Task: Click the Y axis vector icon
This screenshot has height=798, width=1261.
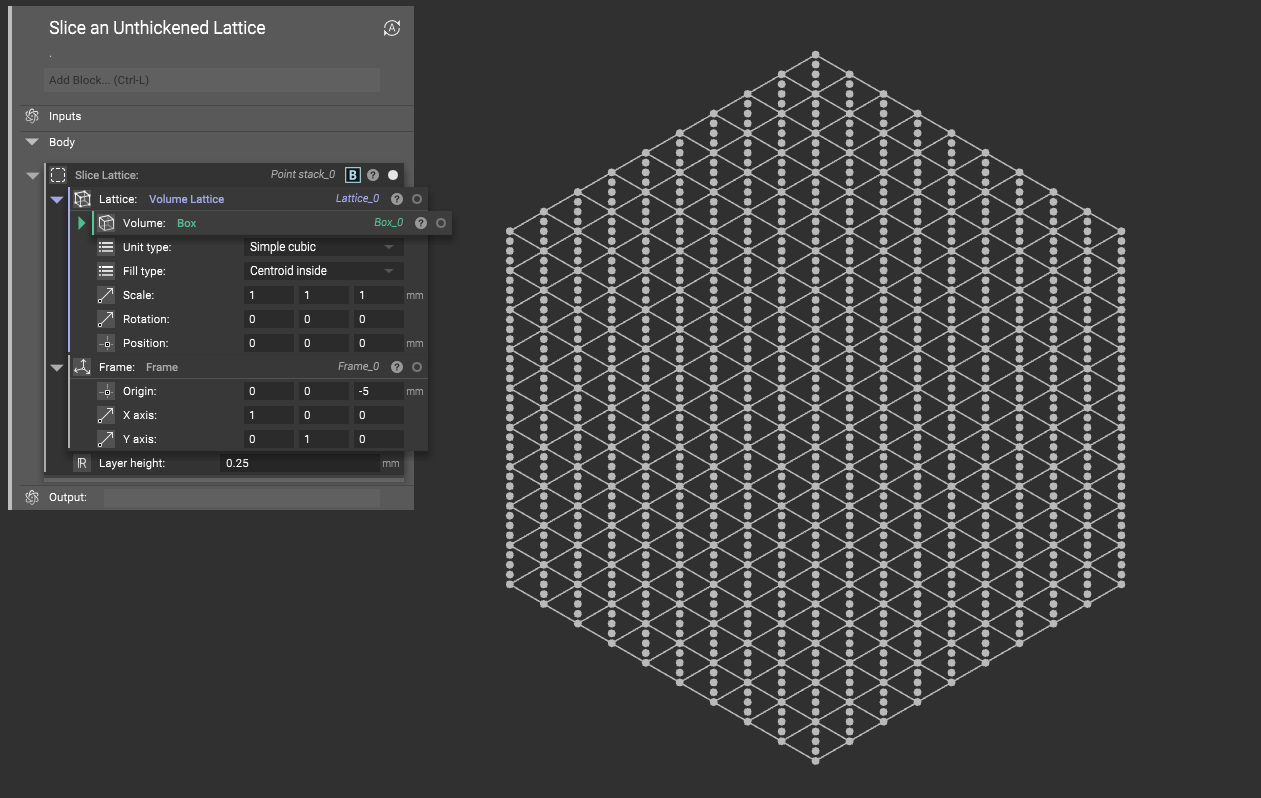Action: [106, 439]
